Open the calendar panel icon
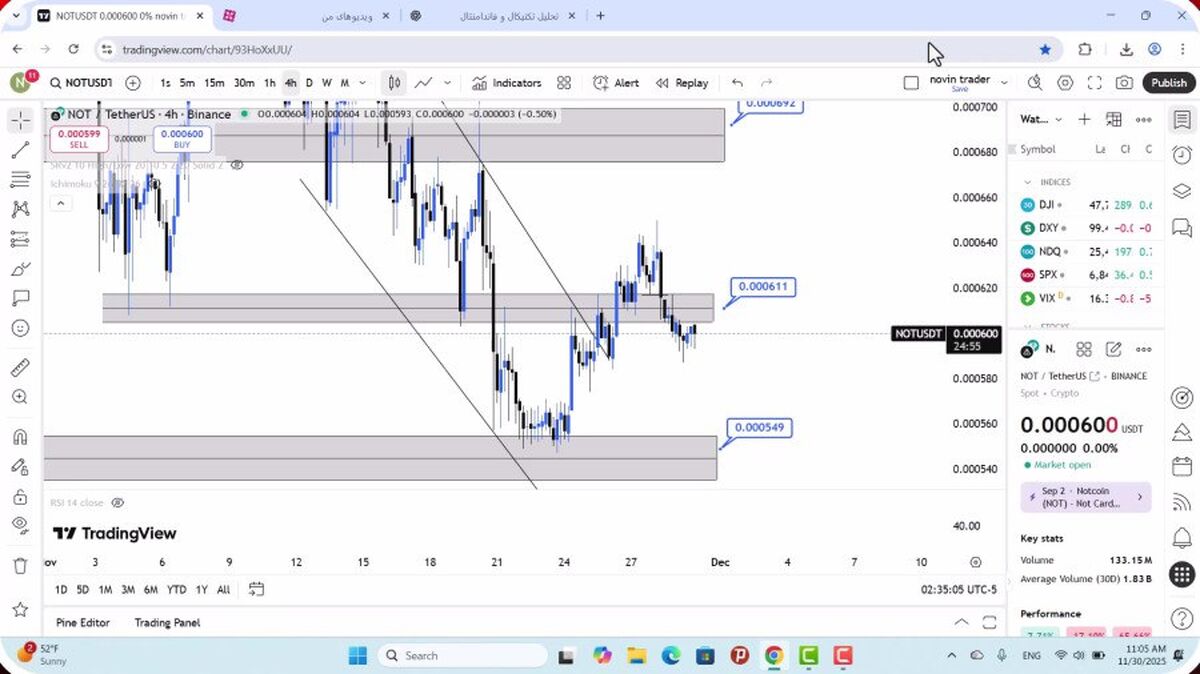This screenshot has height=674, width=1200. tap(1181, 467)
